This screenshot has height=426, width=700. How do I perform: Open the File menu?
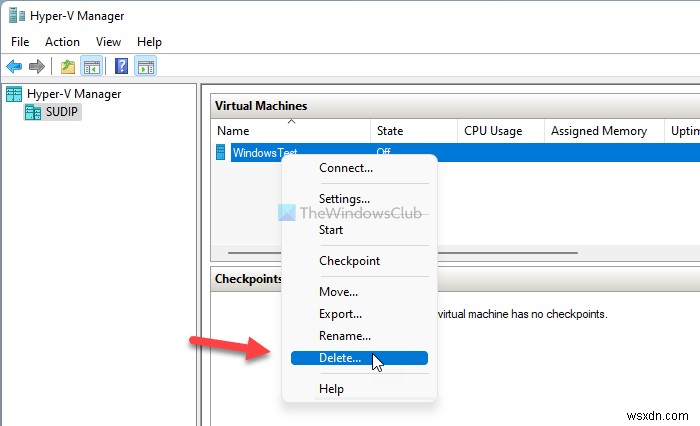(20, 42)
